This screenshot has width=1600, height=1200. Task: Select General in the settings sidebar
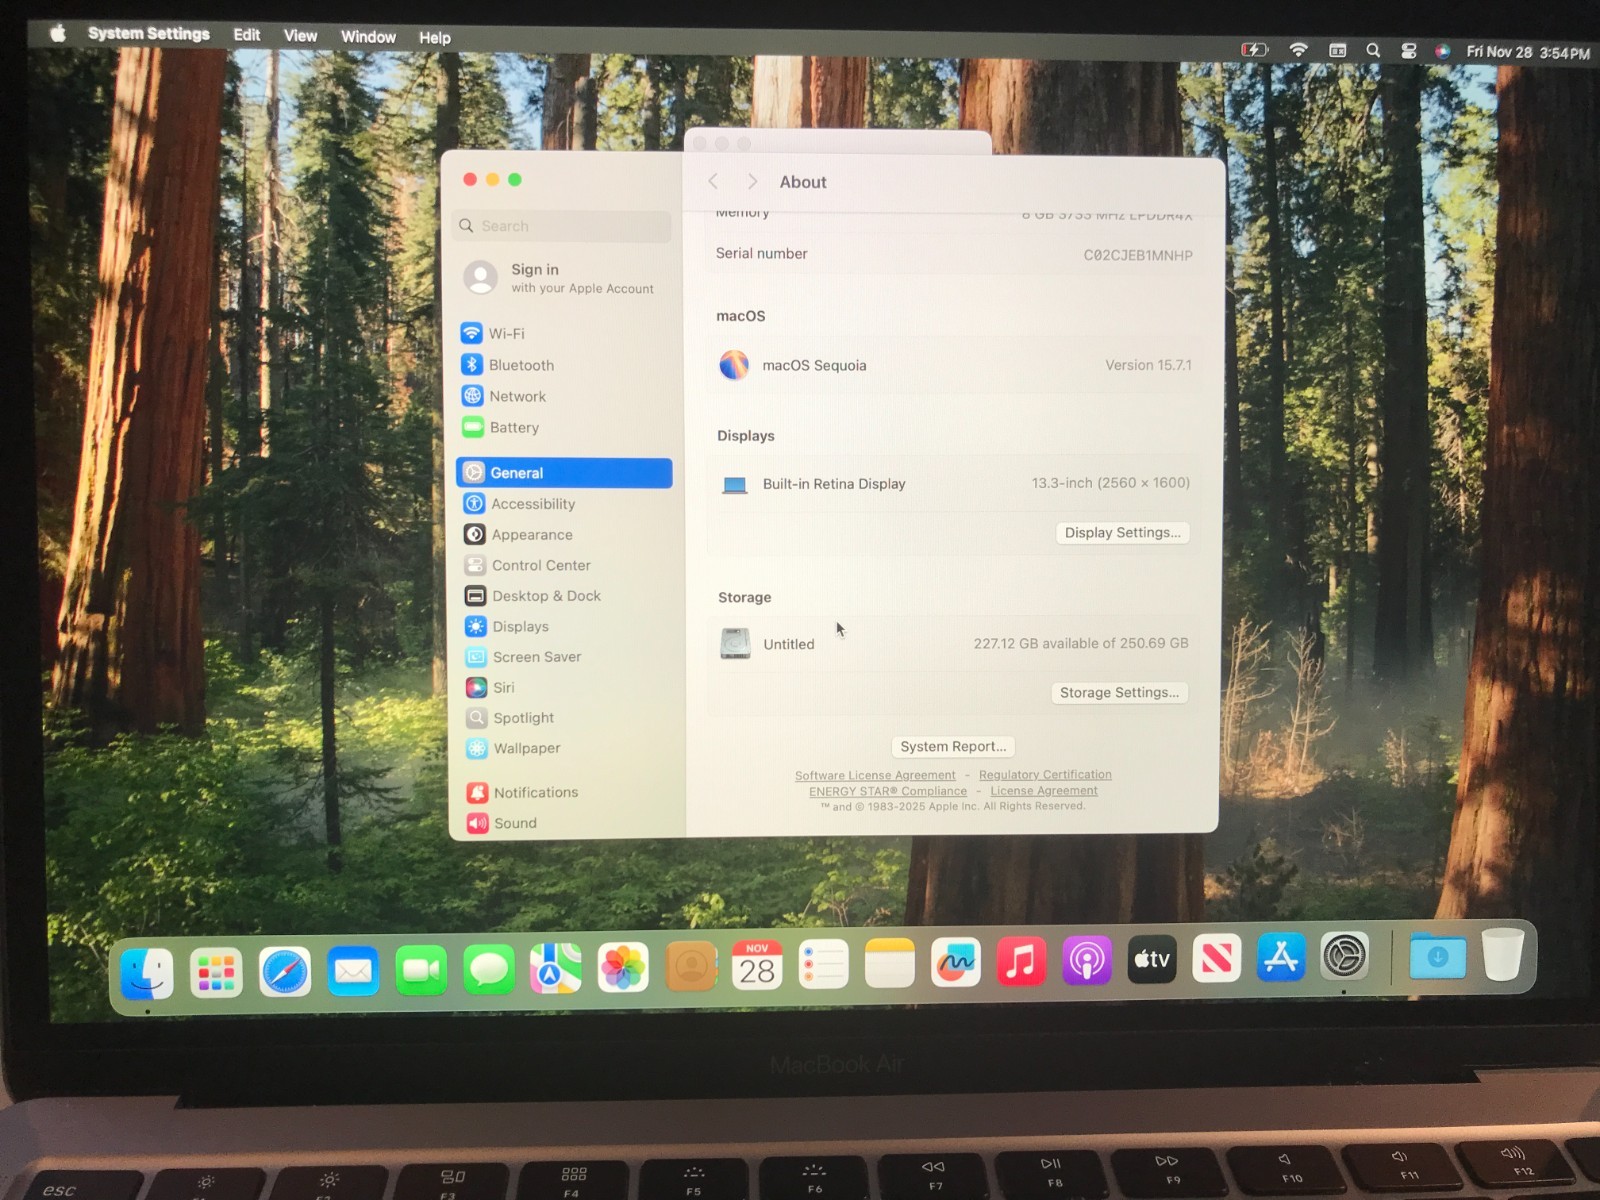564,473
